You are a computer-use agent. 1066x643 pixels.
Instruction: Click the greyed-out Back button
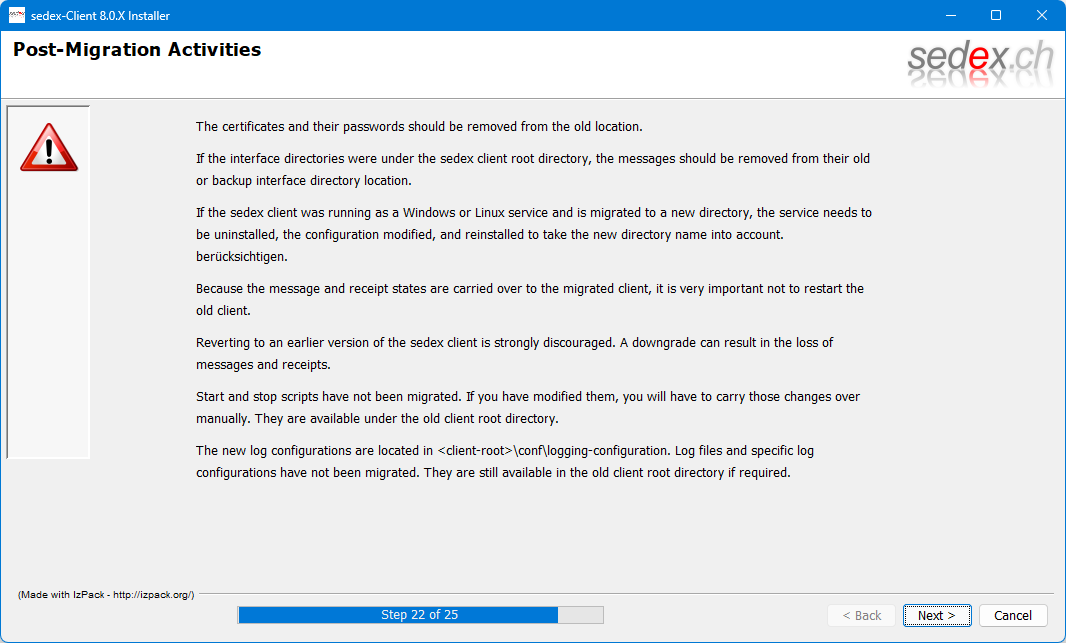pyautogui.click(x=862, y=615)
